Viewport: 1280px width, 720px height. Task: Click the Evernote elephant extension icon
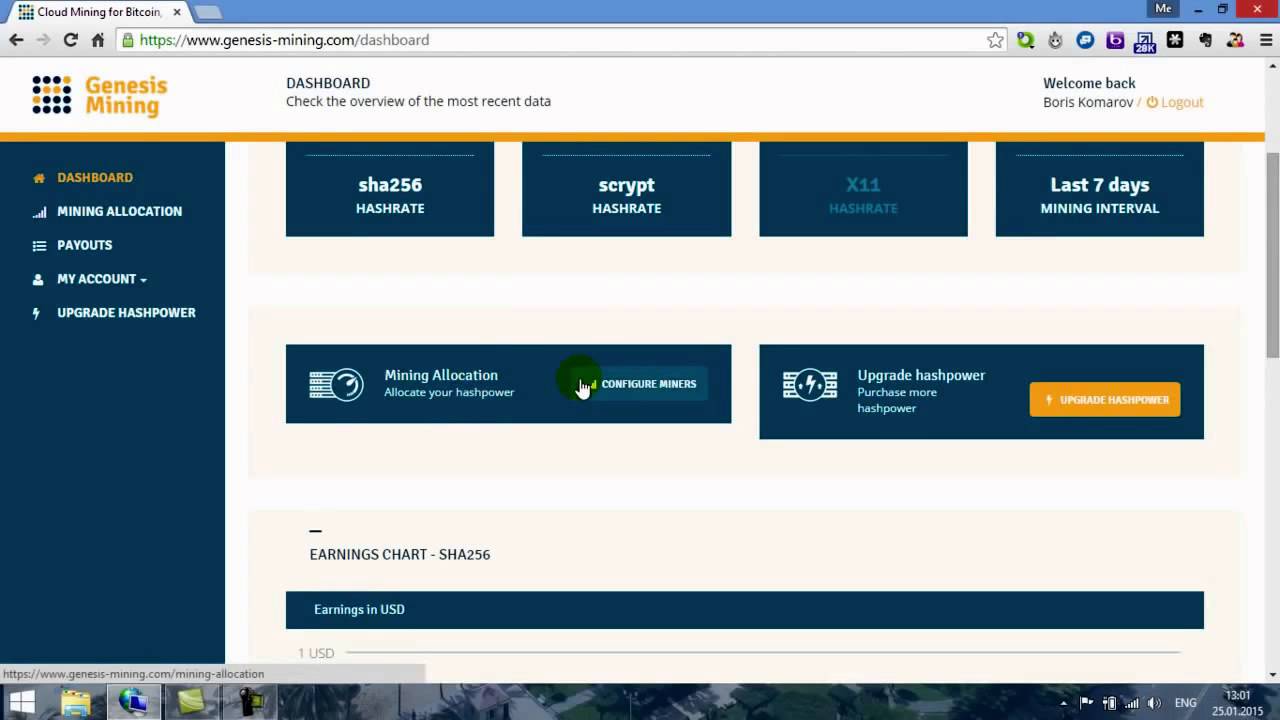click(1205, 40)
